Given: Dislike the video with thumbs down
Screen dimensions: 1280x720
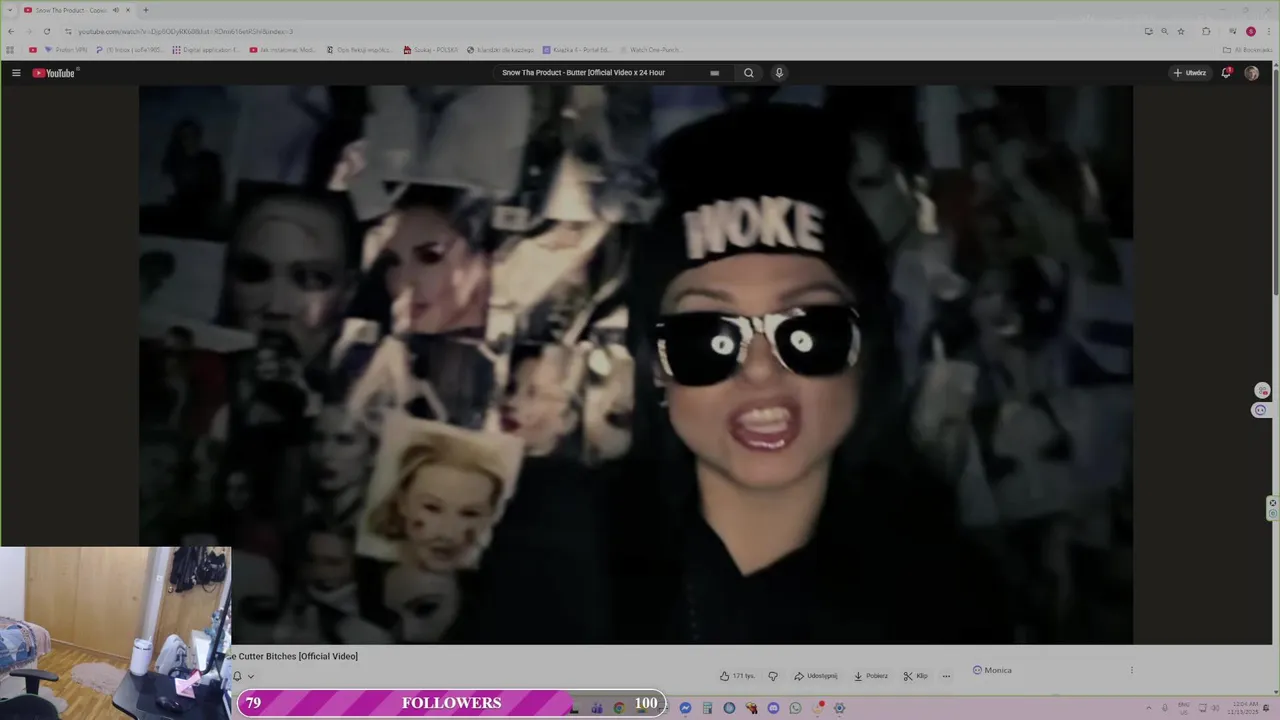Looking at the screenshot, I should coord(773,676).
